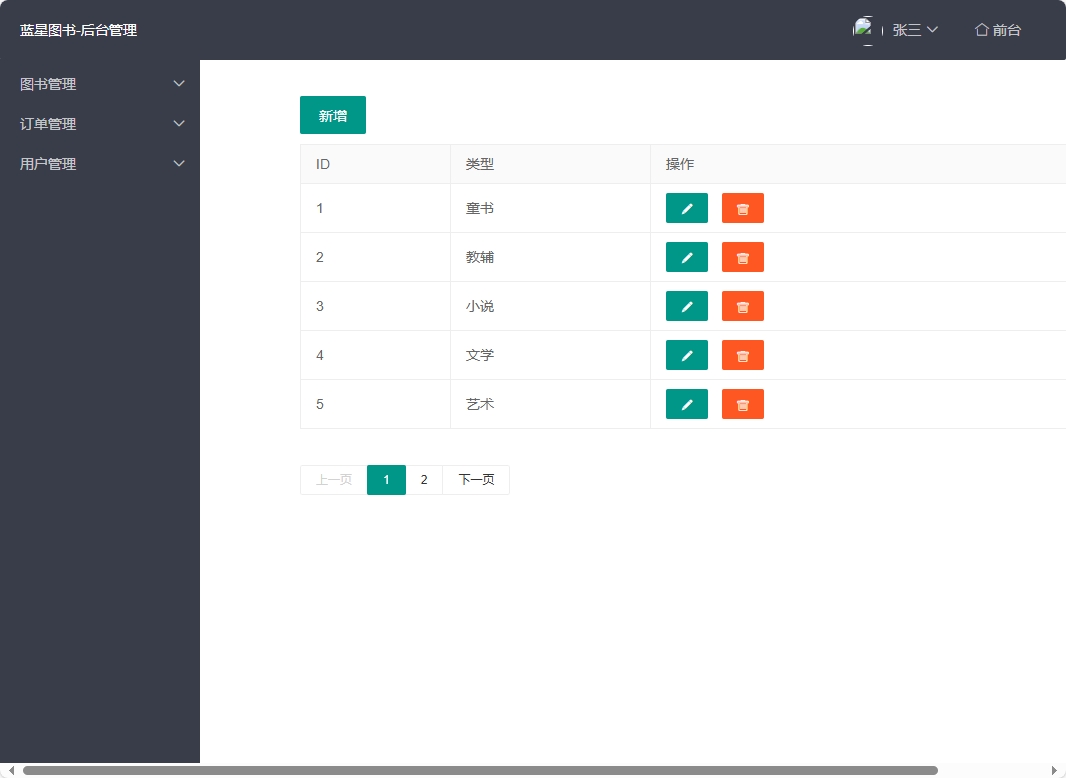This screenshot has height=778, width=1066.
Task: Go to page 2 of the list
Action: [424, 480]
